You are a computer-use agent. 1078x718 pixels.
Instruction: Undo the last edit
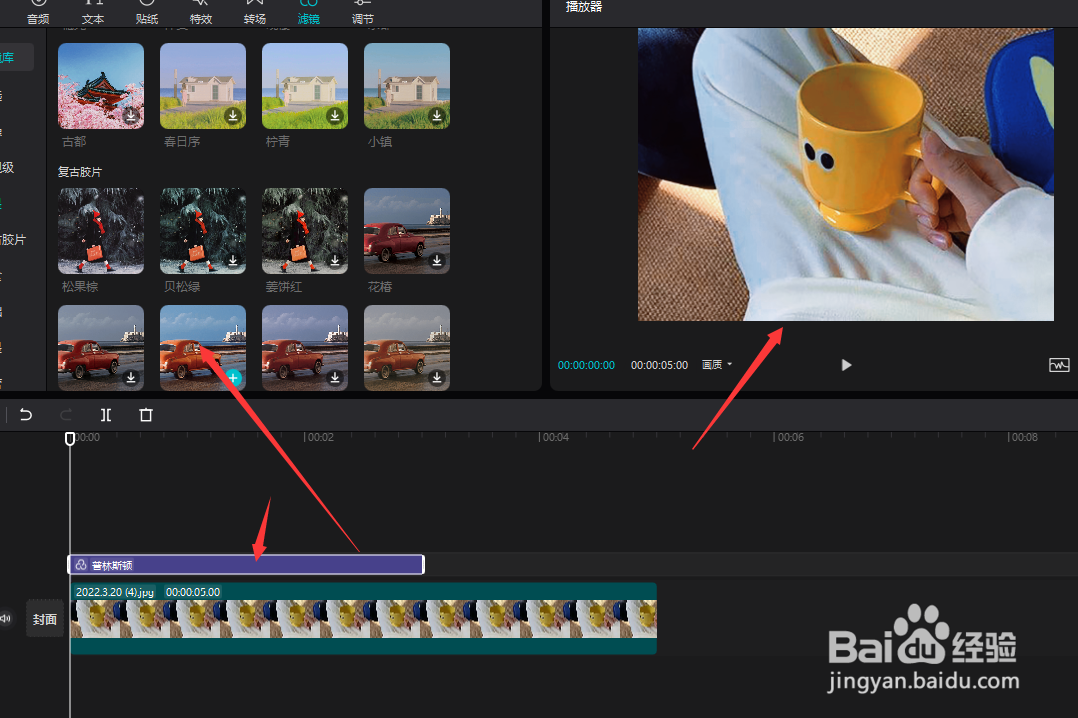click(25, 415)
